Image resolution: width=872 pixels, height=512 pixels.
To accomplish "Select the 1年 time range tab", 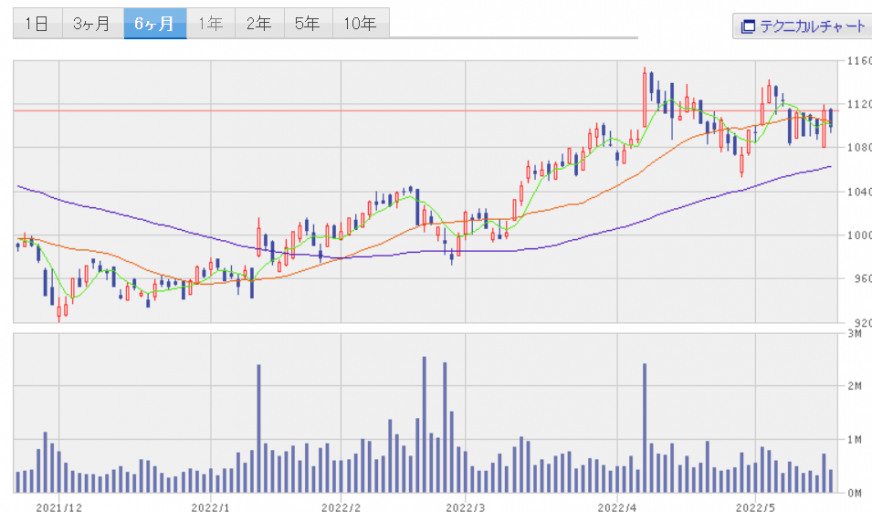I will [x=211, y=25].
